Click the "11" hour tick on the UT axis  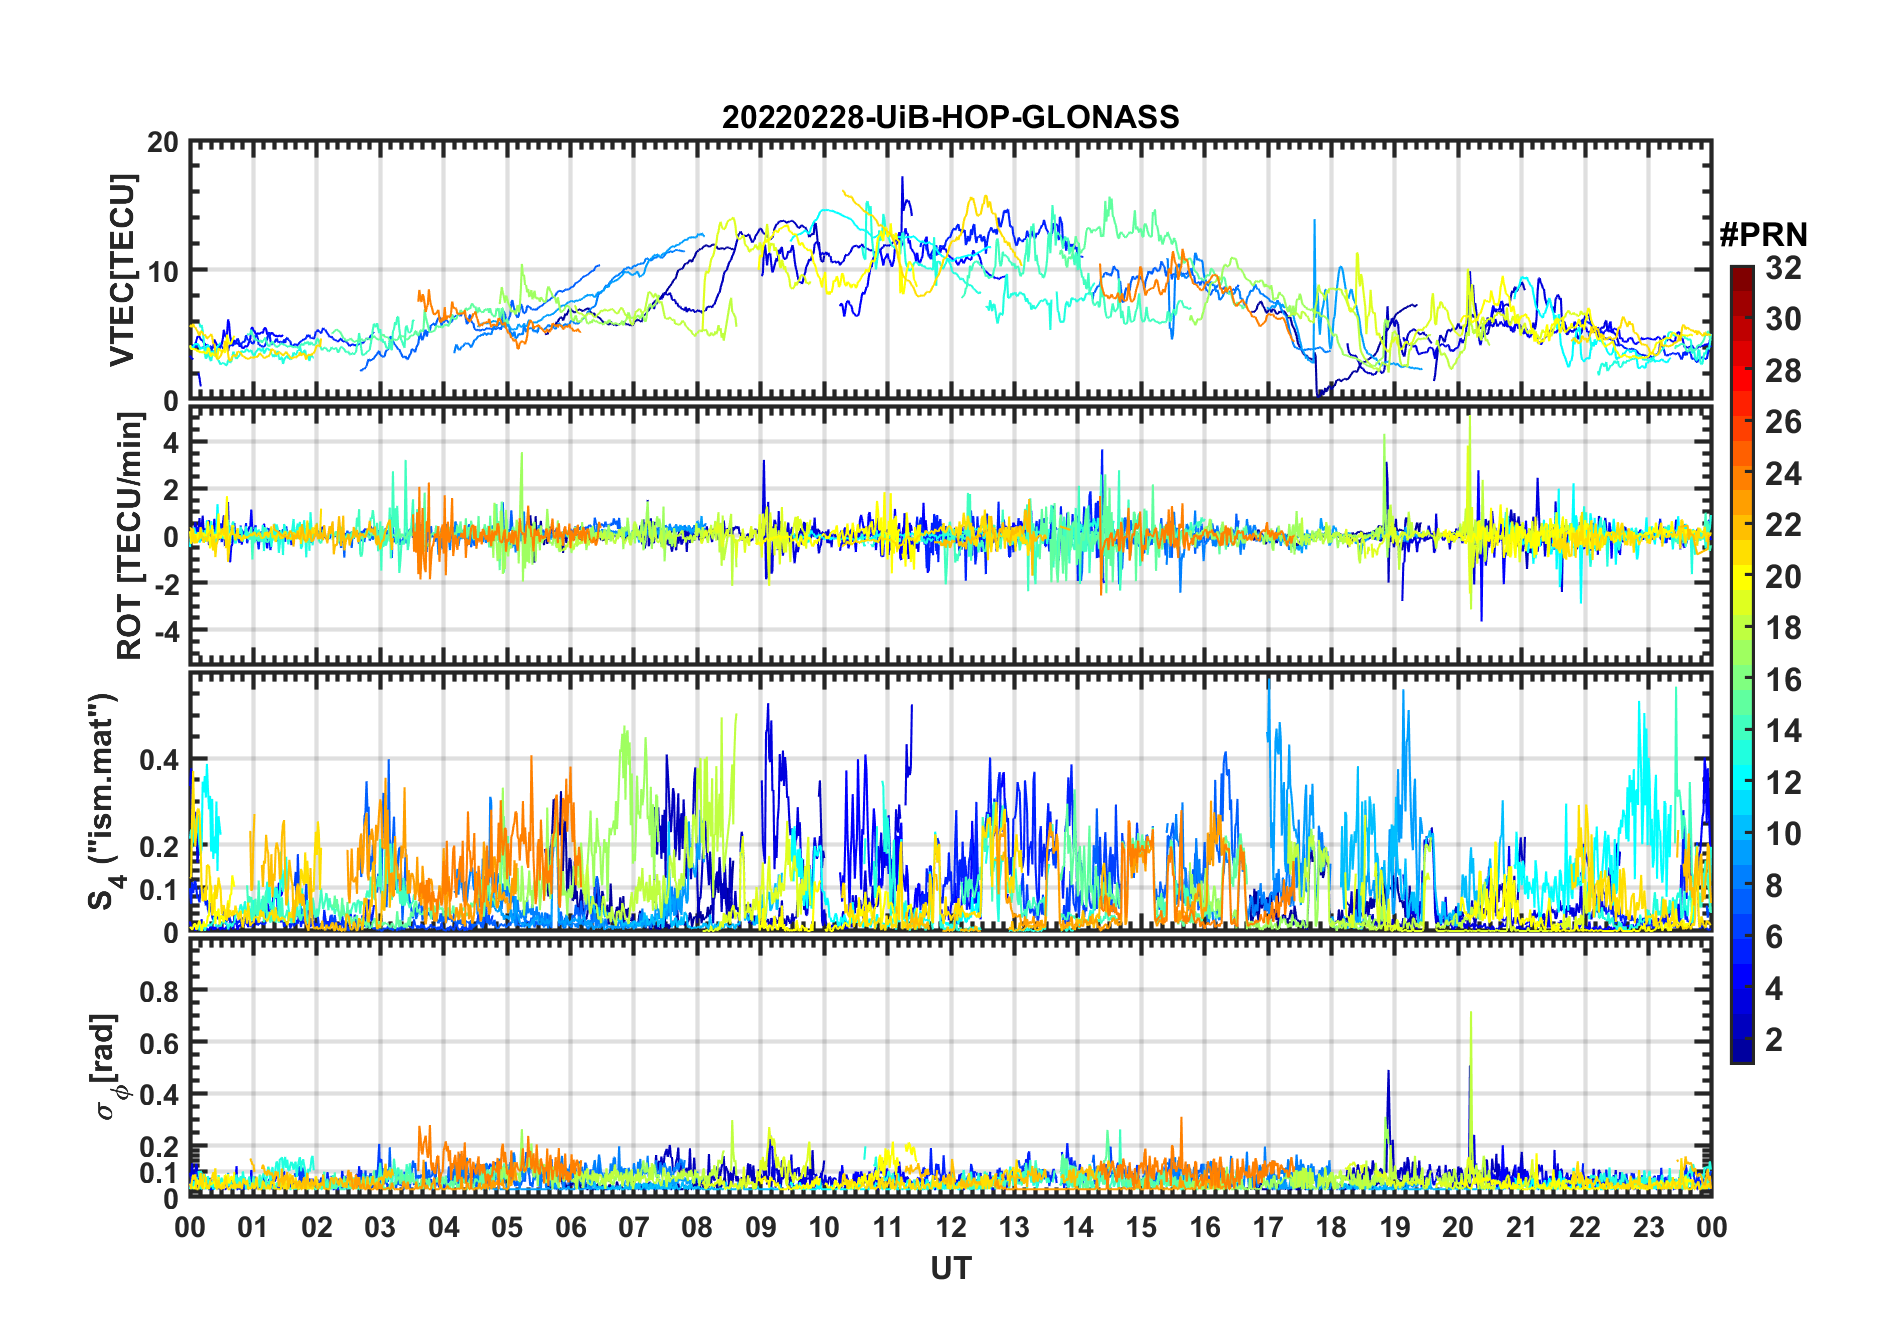pyautogui.click(x=888, y=1228)
